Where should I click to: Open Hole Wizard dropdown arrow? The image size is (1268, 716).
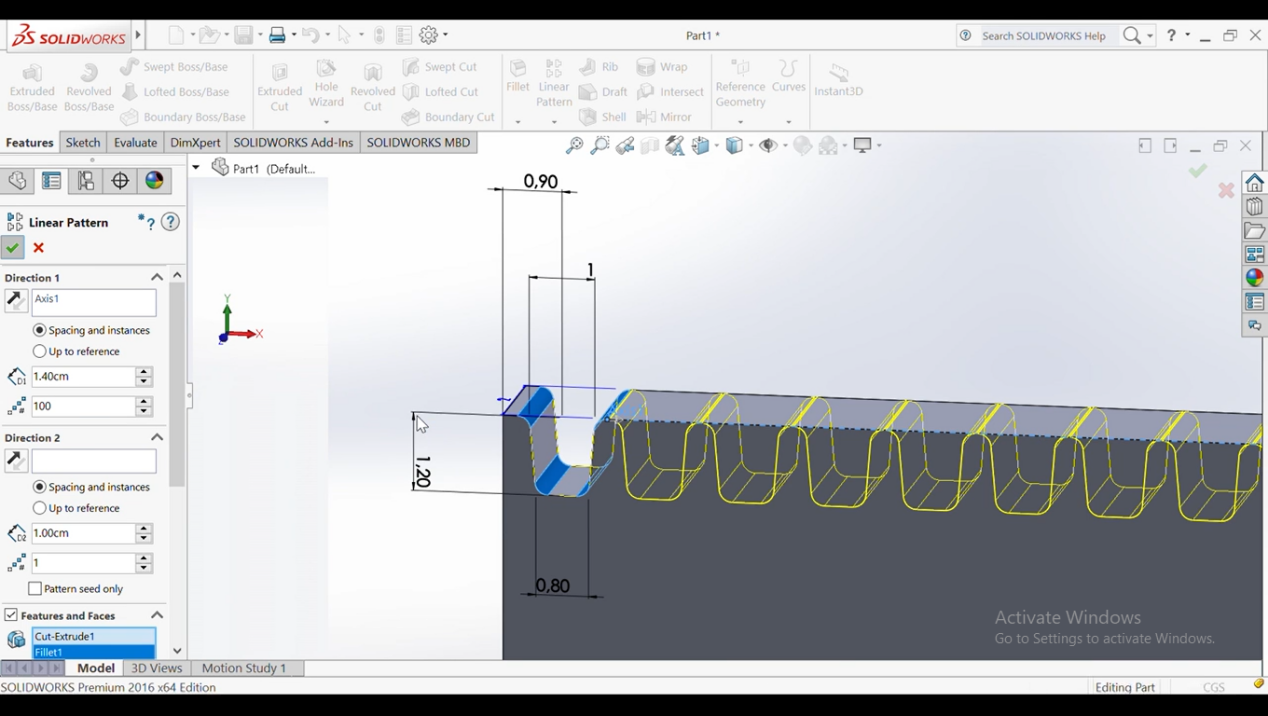pos(326,122)
